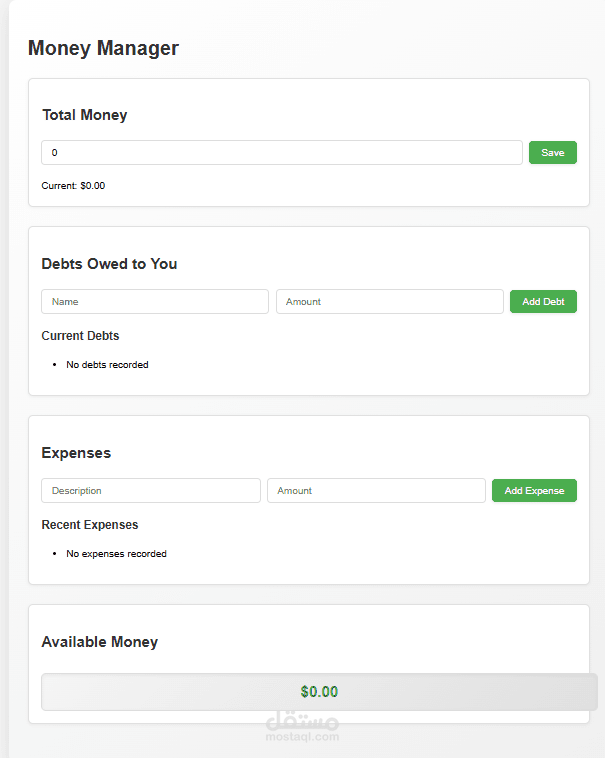Click the Total Money section heading

pos(85,115)
